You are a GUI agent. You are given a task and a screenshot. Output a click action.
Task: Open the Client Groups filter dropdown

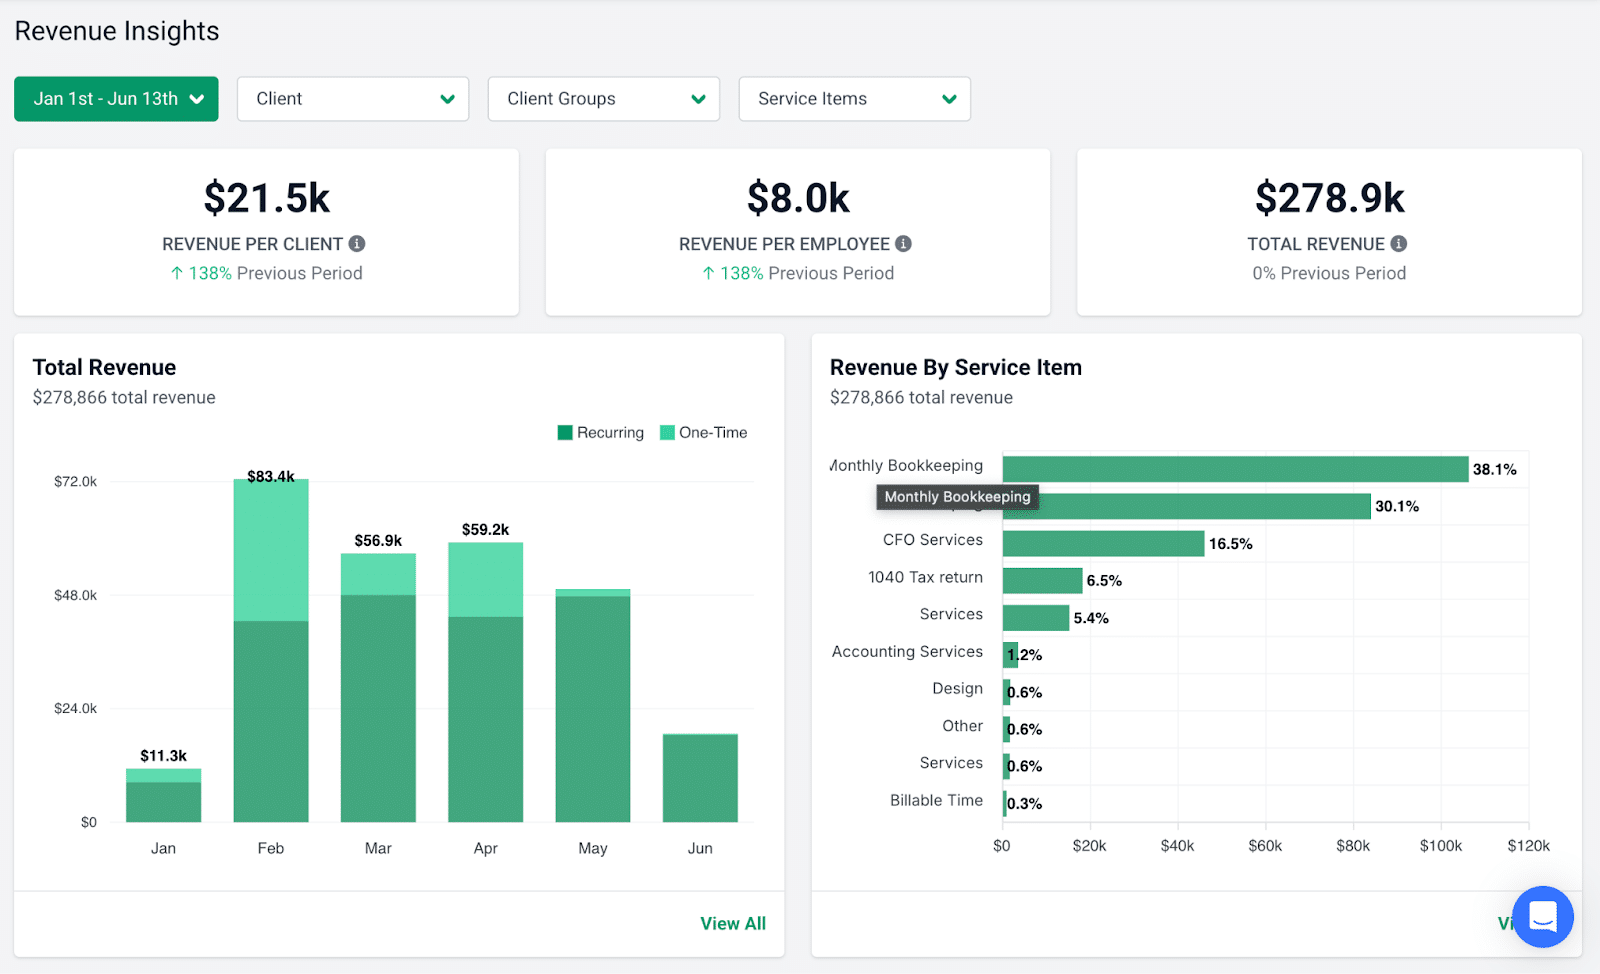[604, 99]
